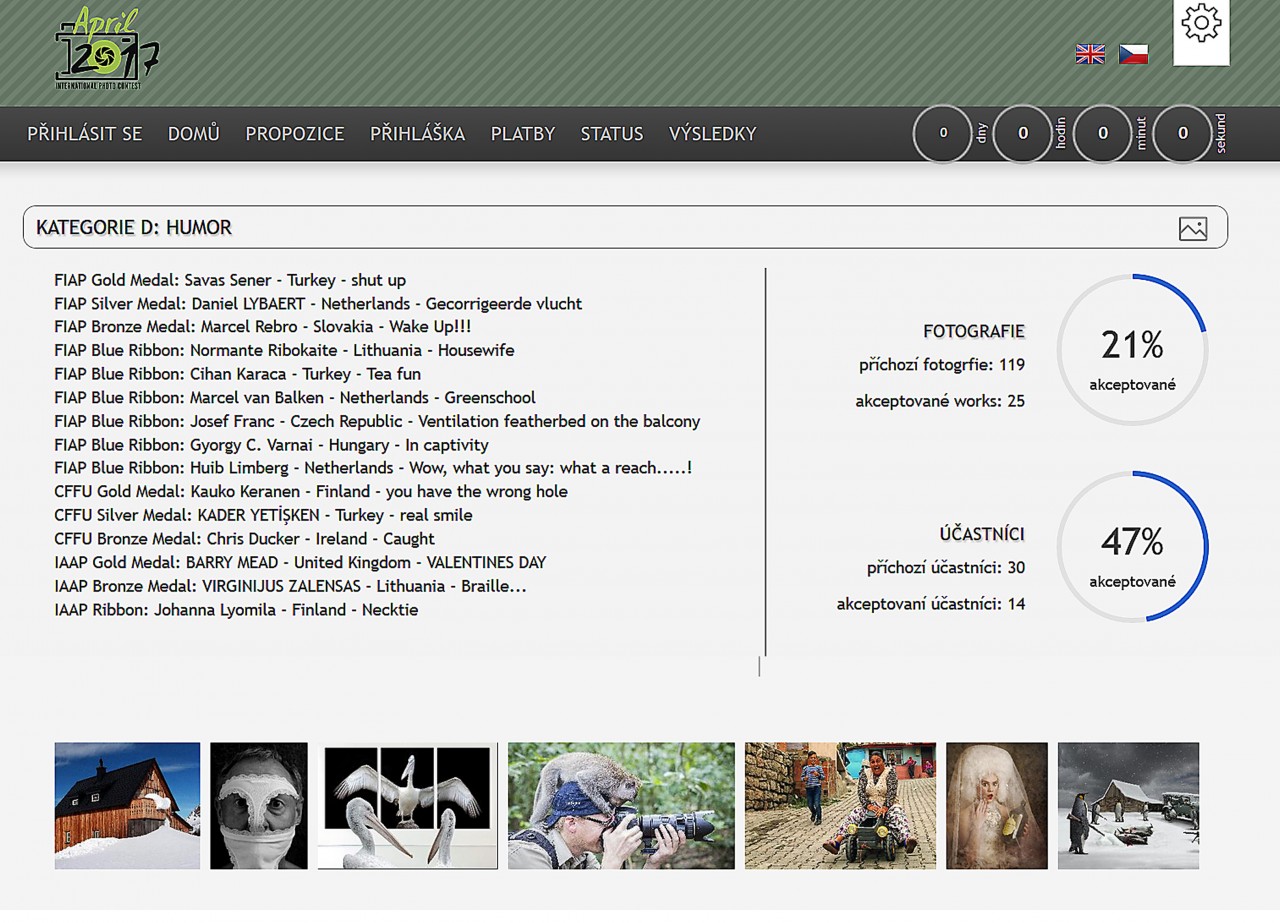The width and height of the screenshot is (1280, 923).
Task: Open the monkey on photographer thumbnail
Action: [x=621, y=806]
